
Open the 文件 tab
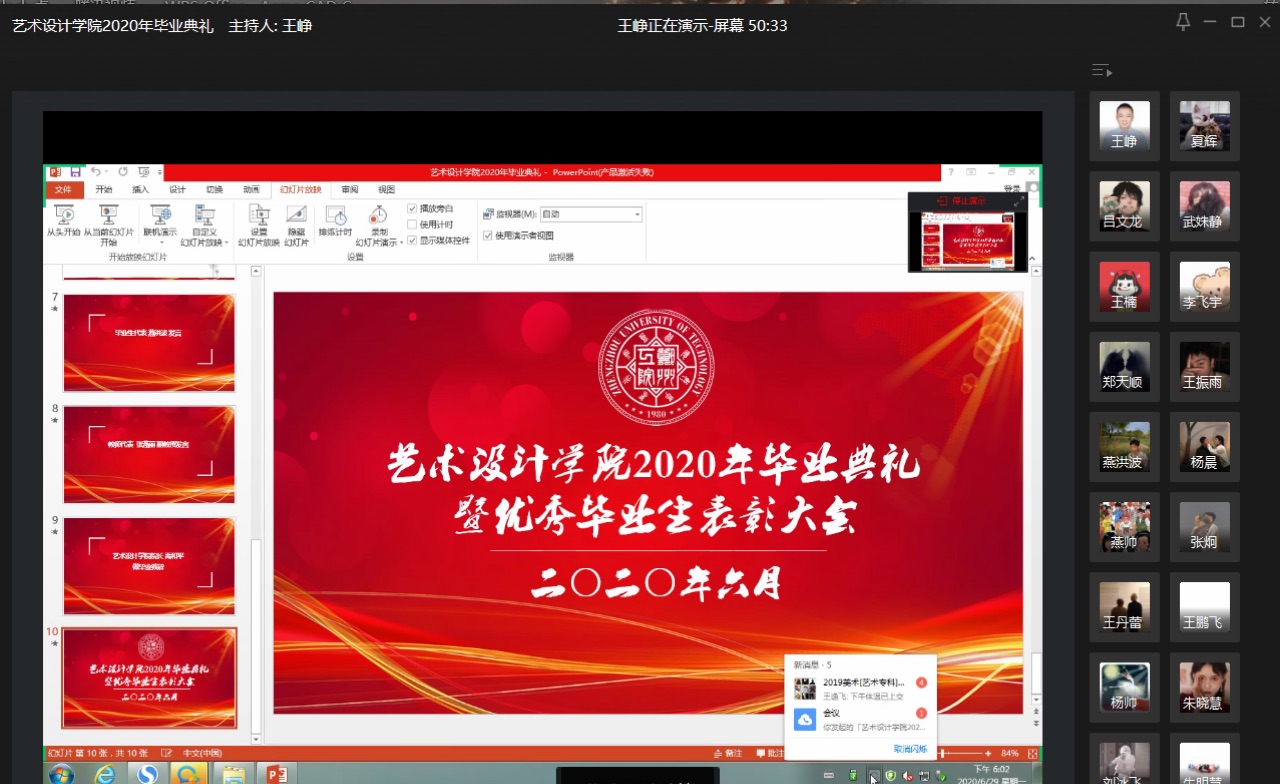pyautogui.click(x=63, y=189)
